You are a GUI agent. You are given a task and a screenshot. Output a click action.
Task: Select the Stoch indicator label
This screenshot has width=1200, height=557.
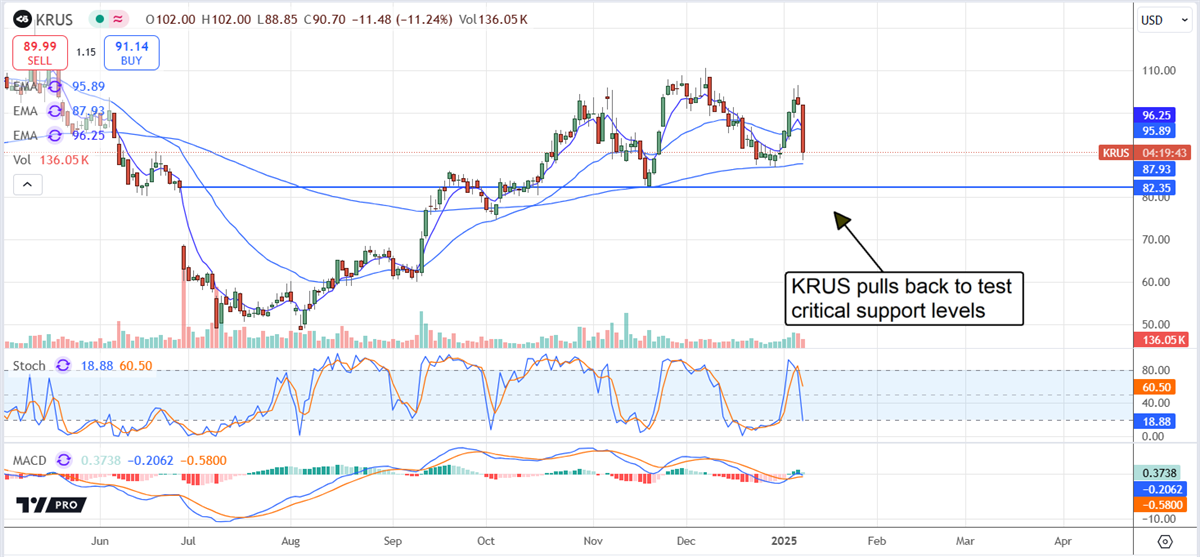29,366
